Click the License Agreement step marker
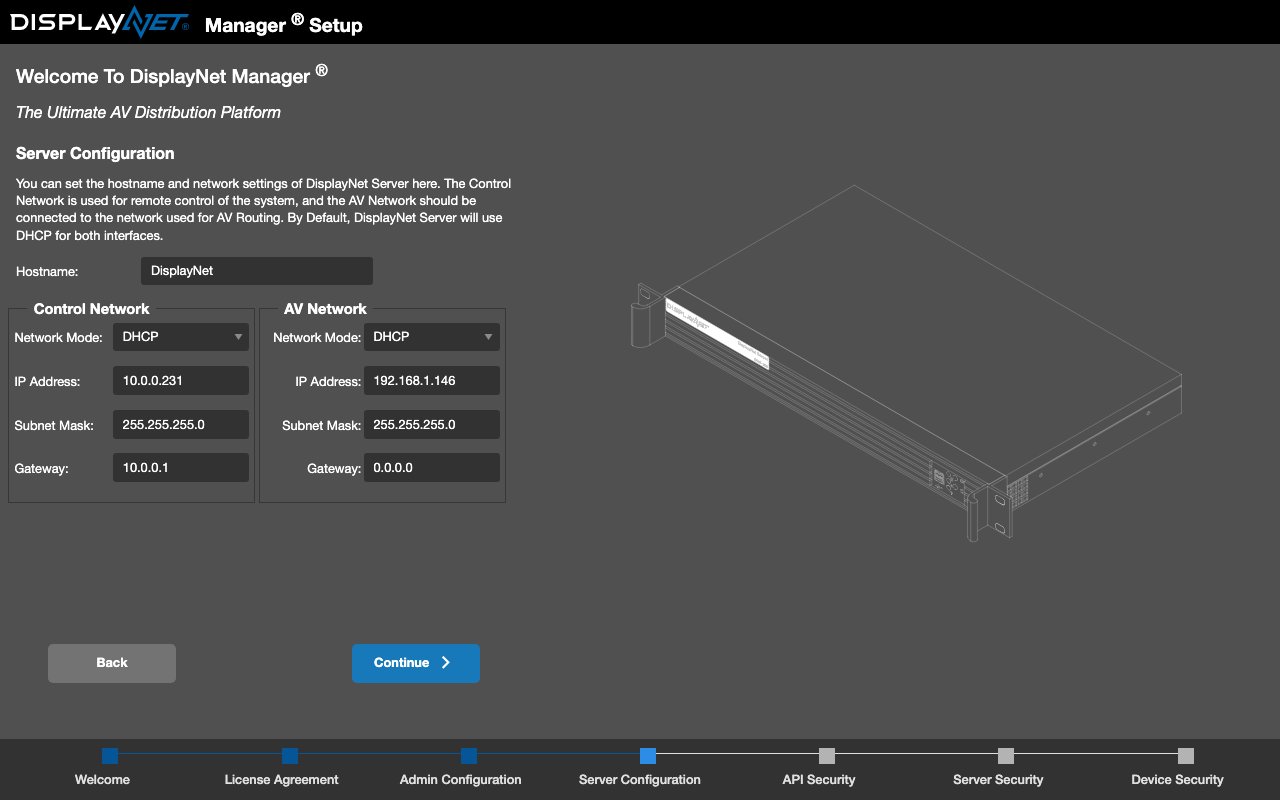The width and height of the screenshot is (1280, 800). [x=290, y=756]
